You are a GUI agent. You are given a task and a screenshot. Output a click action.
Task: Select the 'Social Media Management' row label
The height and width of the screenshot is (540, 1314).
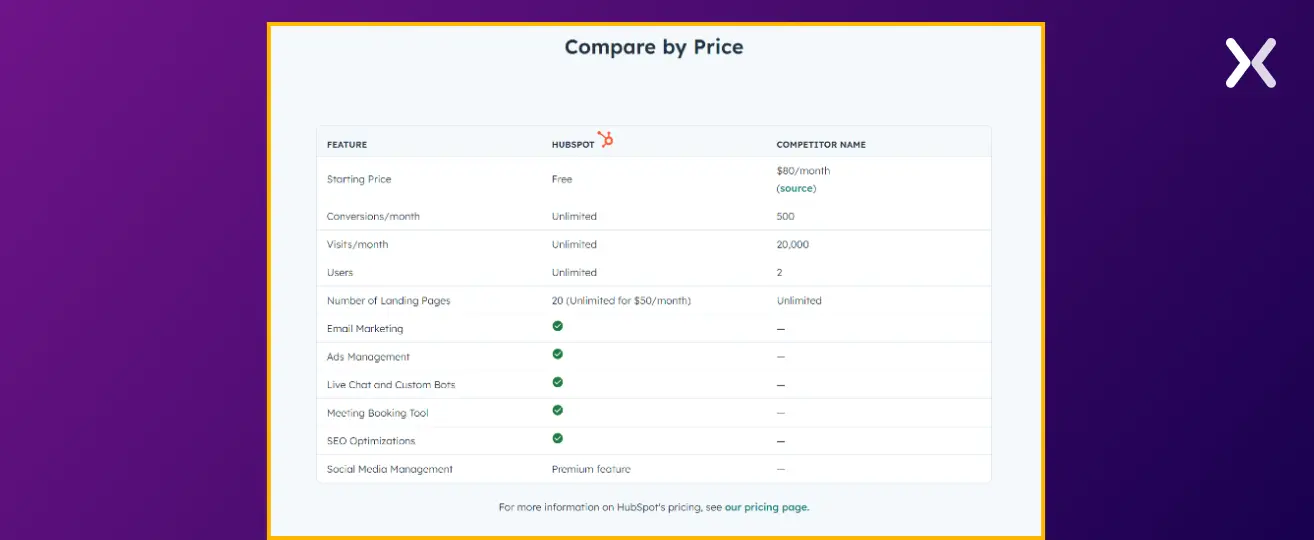(390, 469)
